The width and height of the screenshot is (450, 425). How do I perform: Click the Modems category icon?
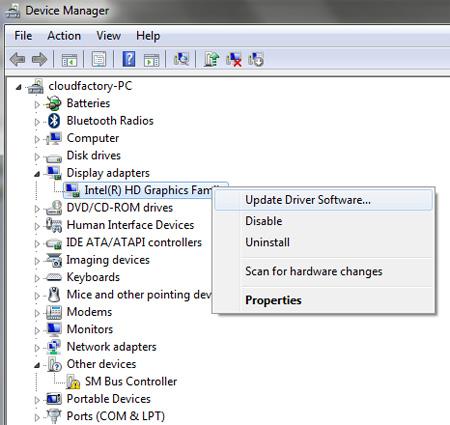tap(54, 312)
